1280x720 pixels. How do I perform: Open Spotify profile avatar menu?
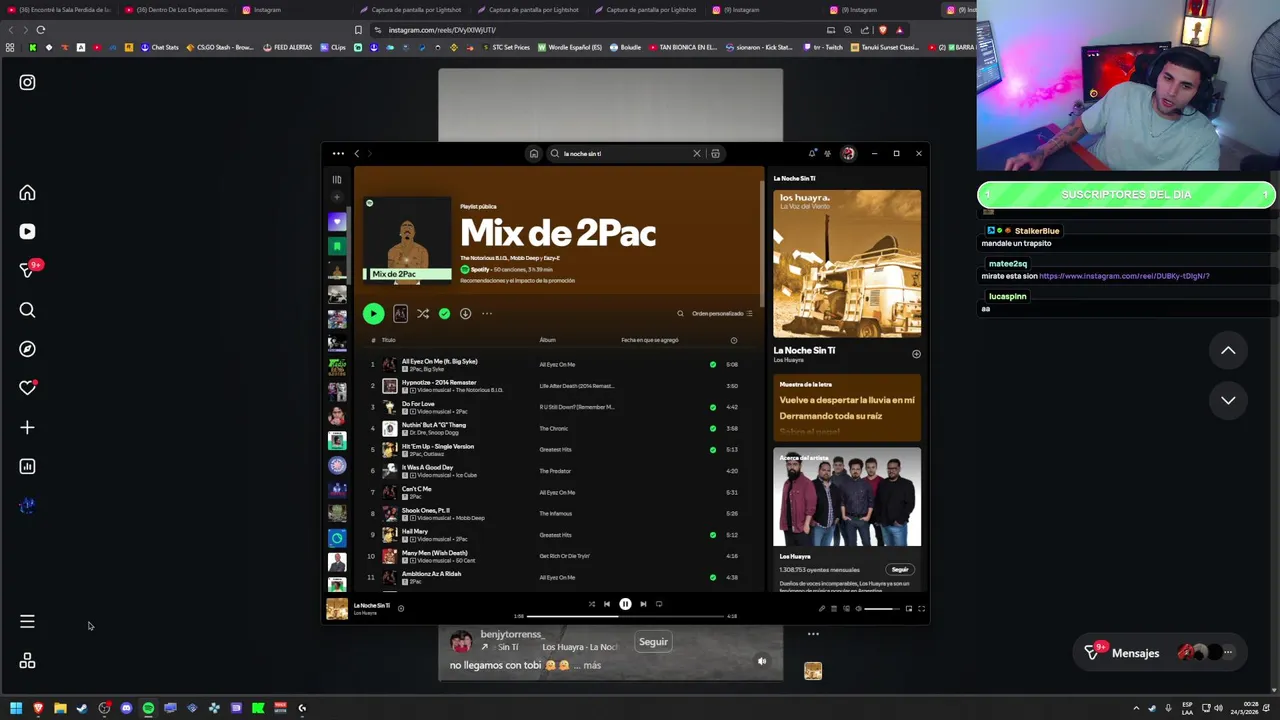[848, 154]
